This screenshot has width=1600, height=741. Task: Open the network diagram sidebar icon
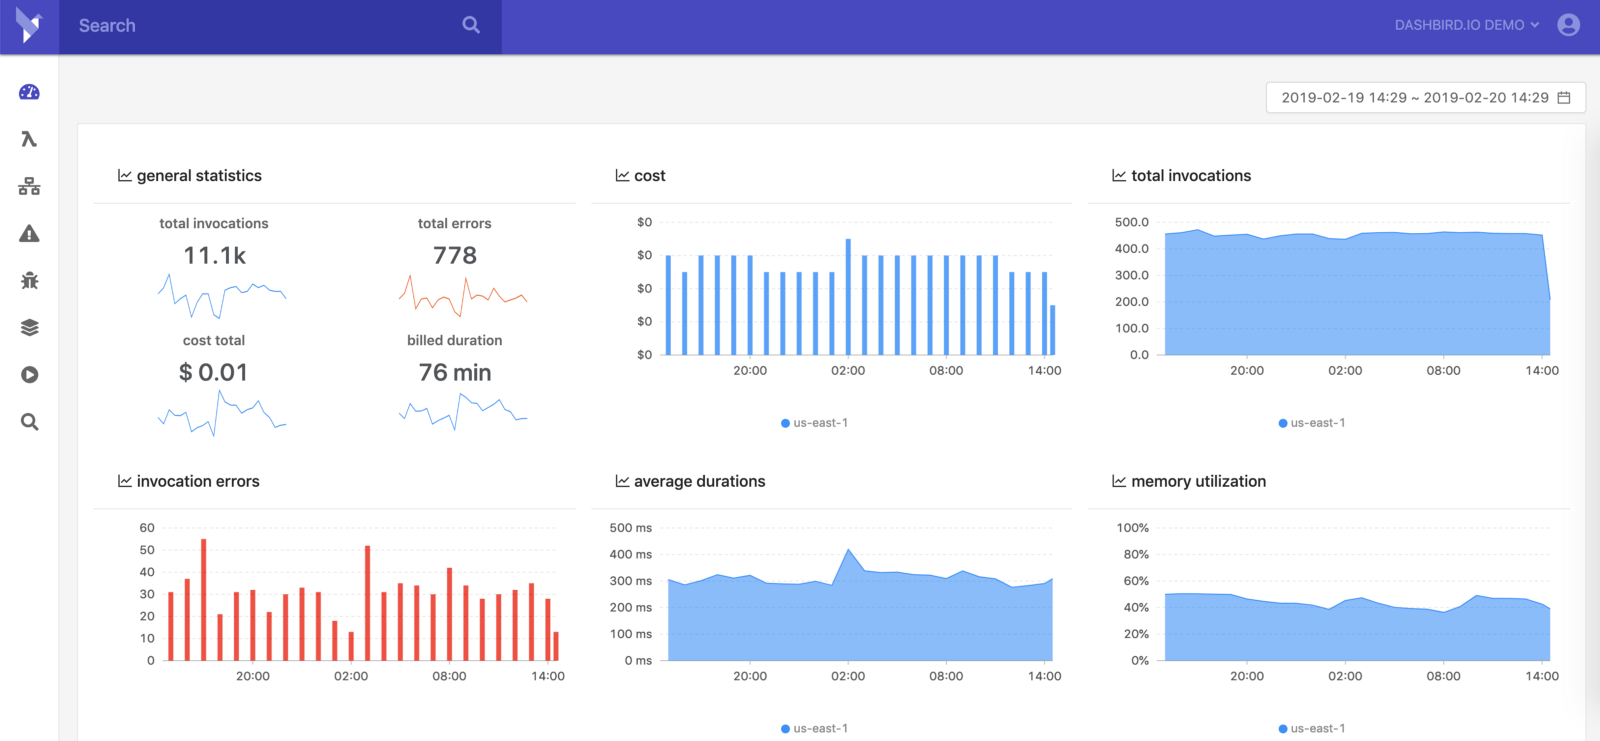click(x=29, y=186)
